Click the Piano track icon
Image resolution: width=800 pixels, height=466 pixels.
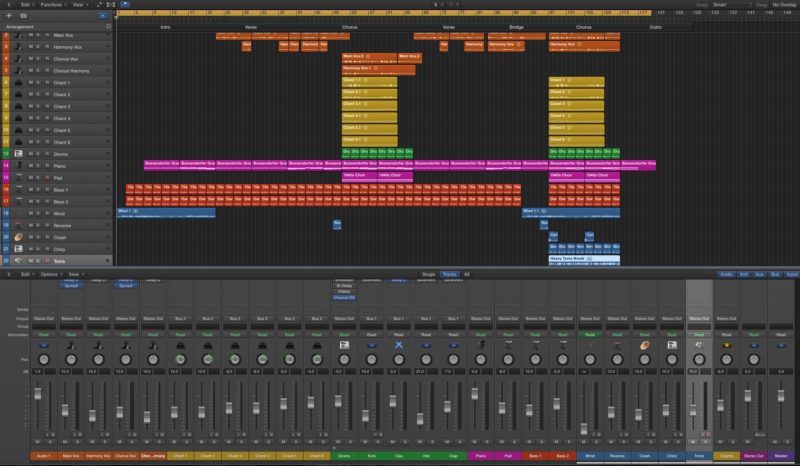tap(18, 166)
